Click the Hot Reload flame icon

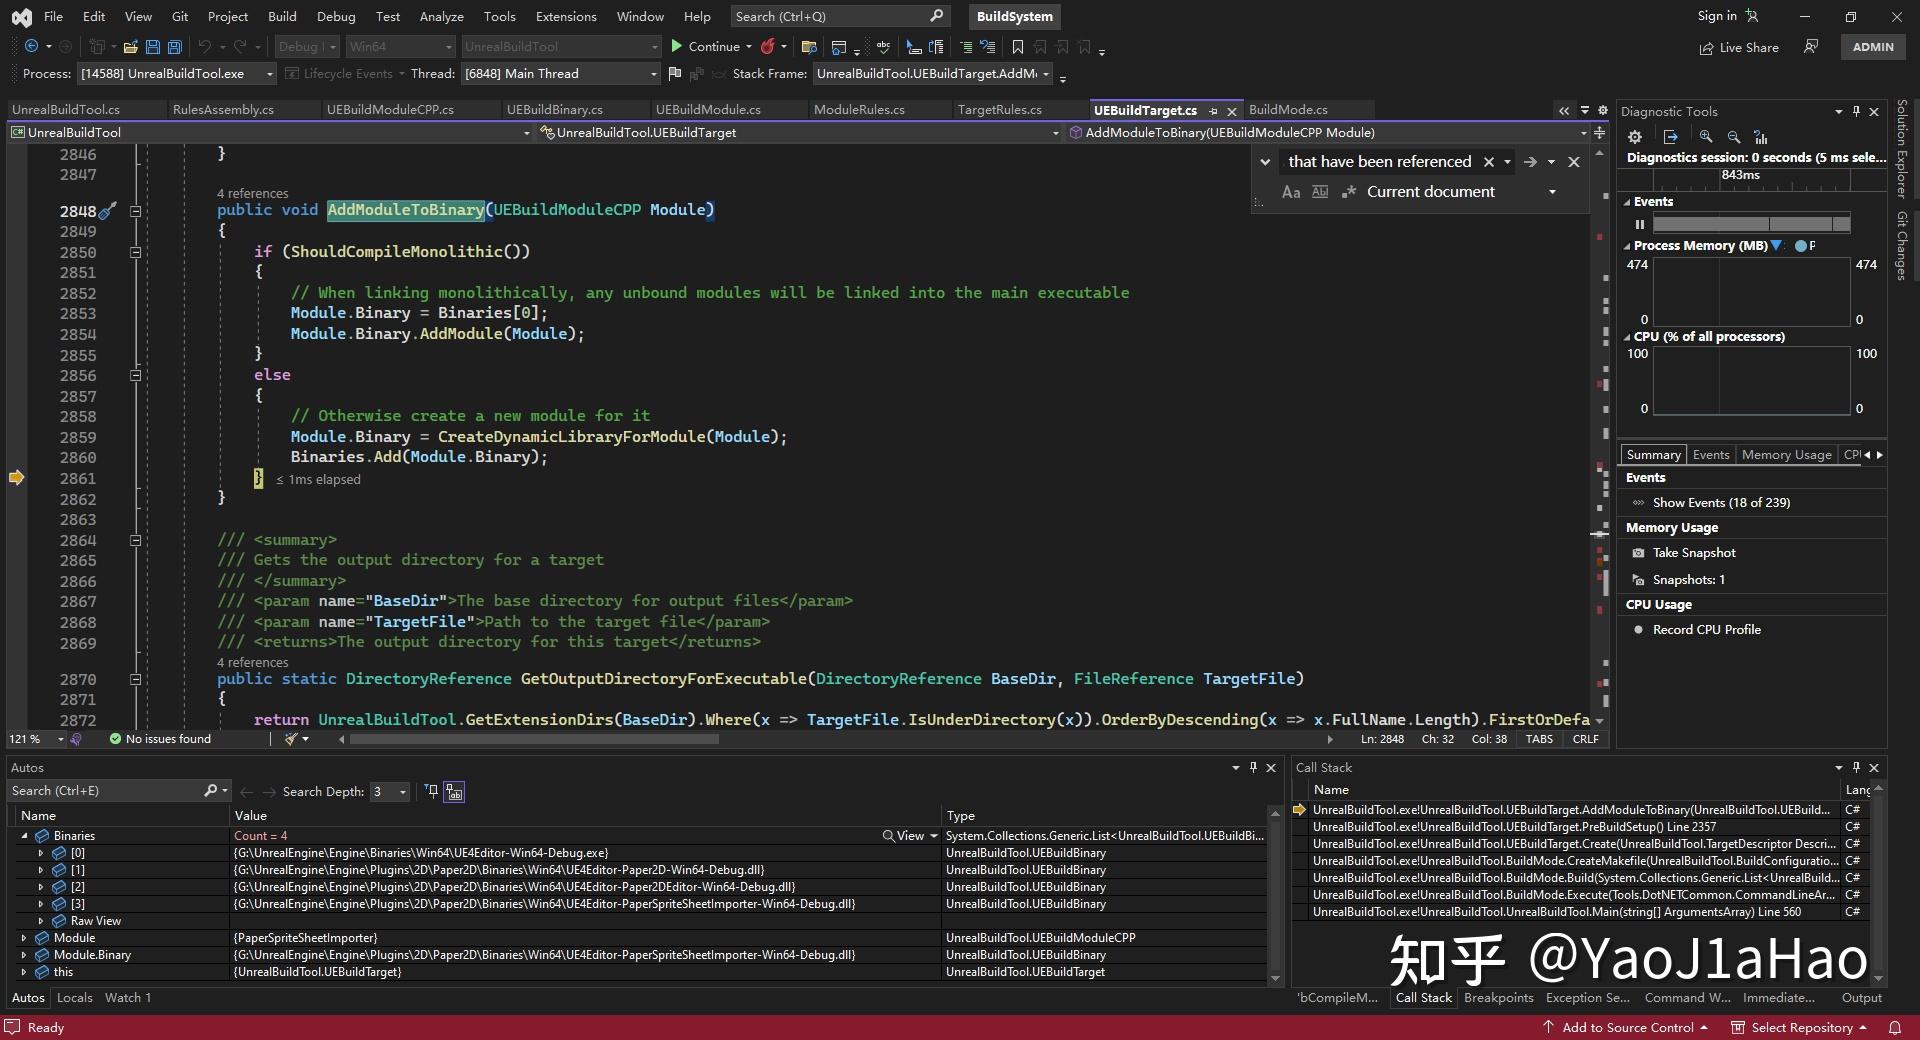(768, 46)
